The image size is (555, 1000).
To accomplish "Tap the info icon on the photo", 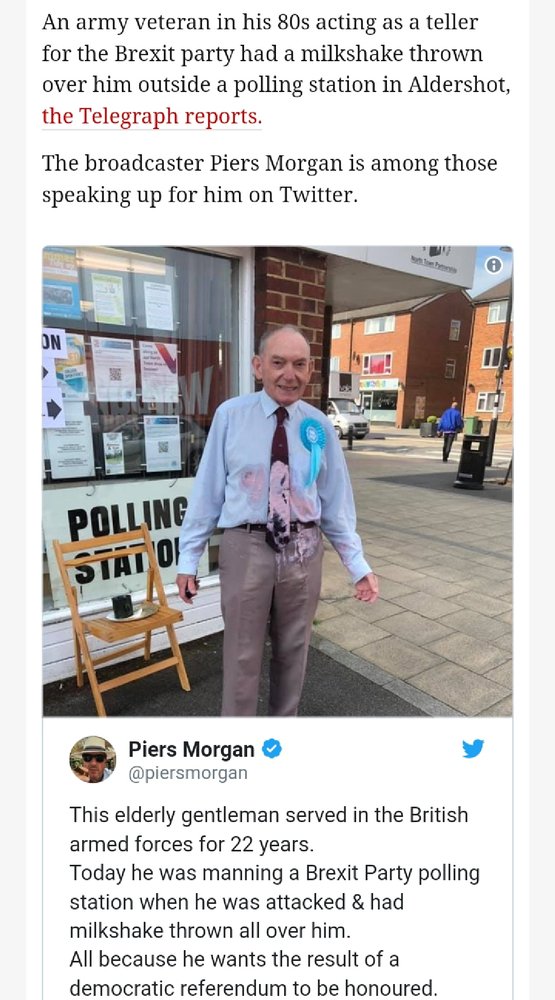I will [493, 265].
